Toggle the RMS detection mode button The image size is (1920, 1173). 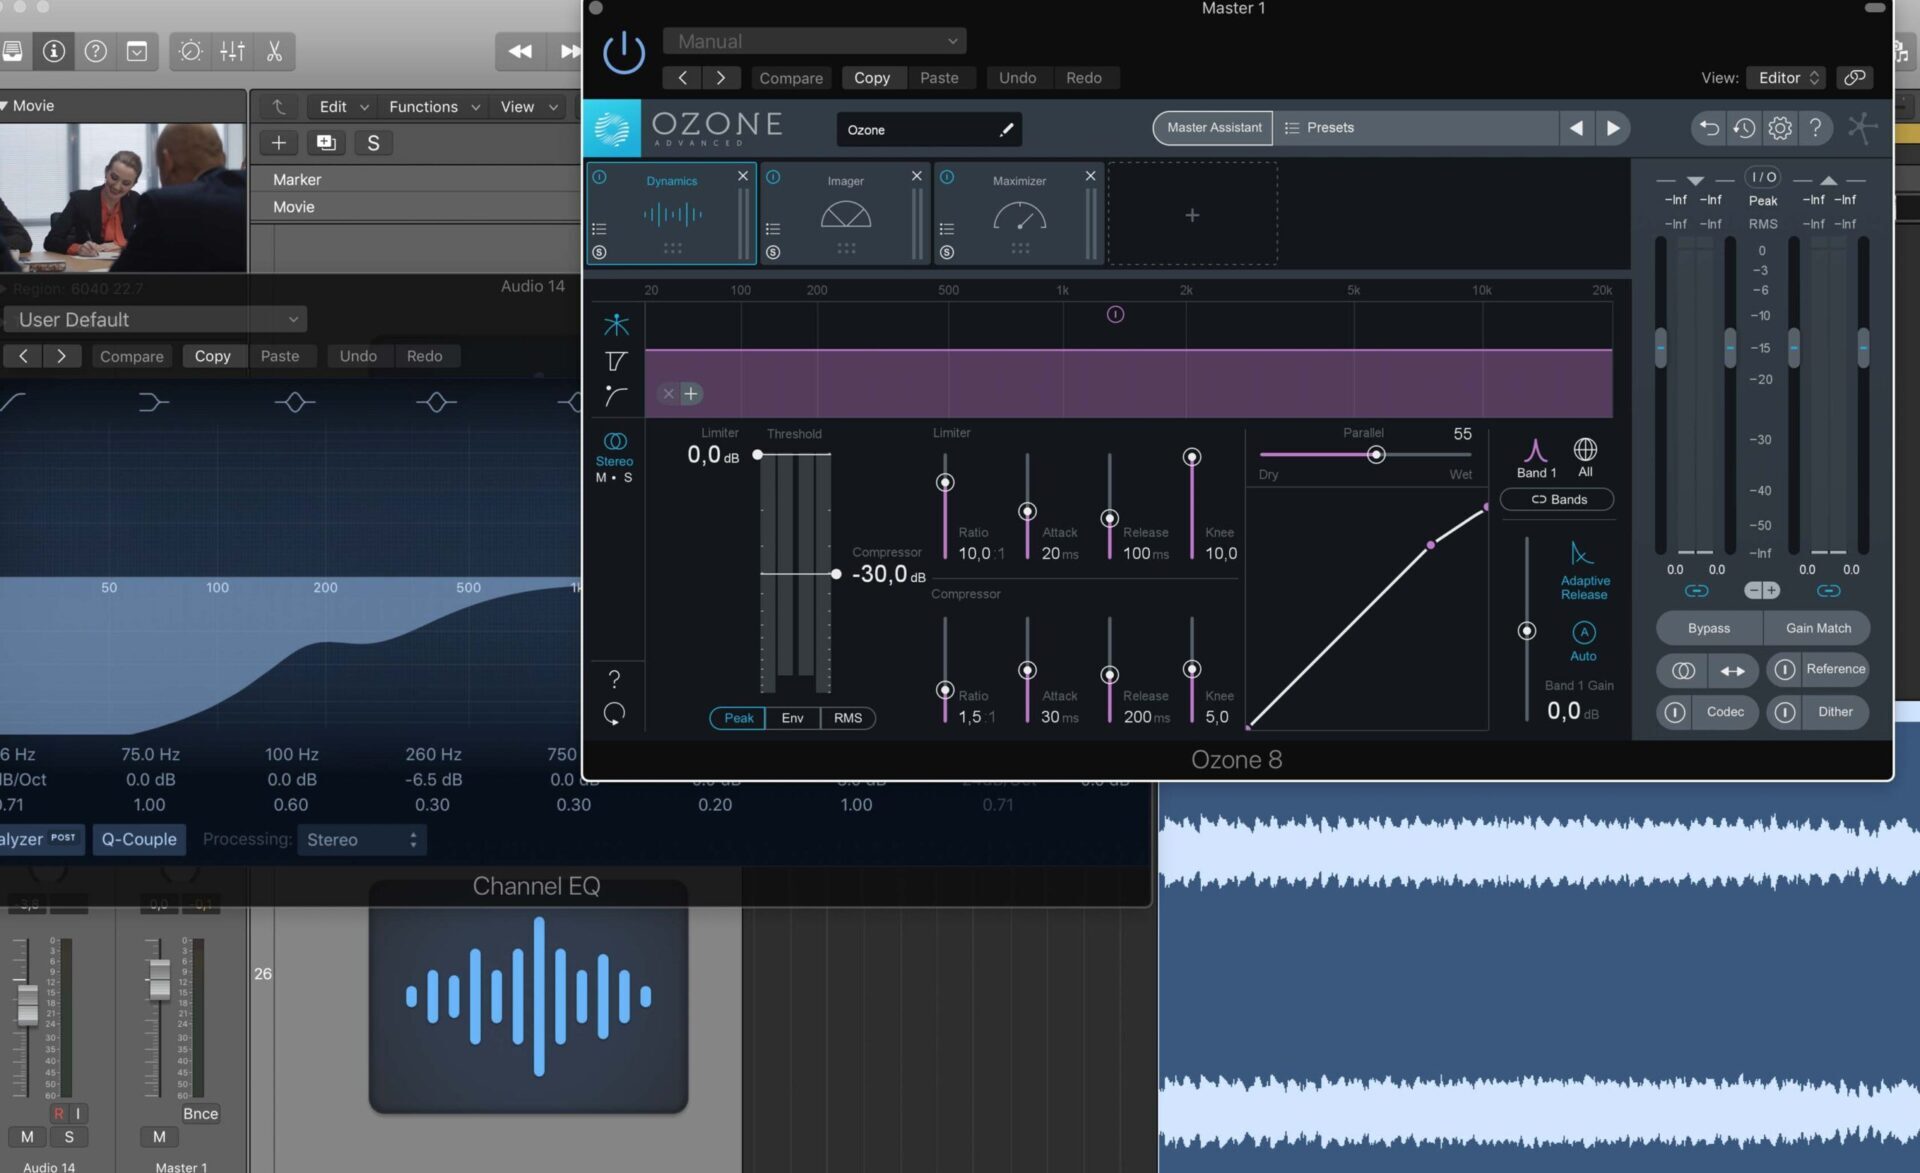(x=848, y=718)
